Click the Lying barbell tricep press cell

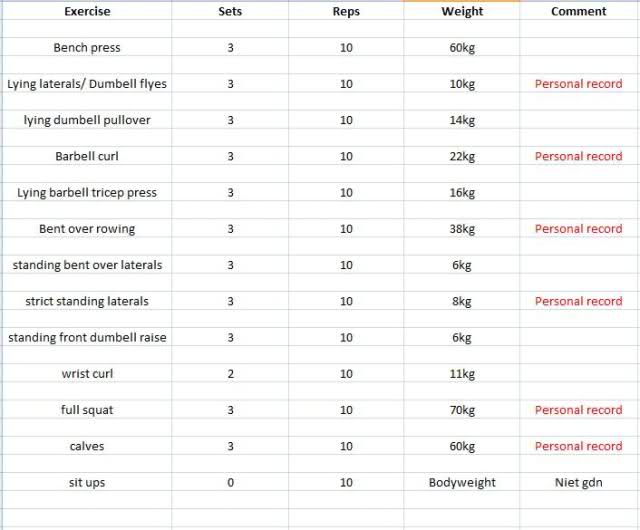click(87, 193)
